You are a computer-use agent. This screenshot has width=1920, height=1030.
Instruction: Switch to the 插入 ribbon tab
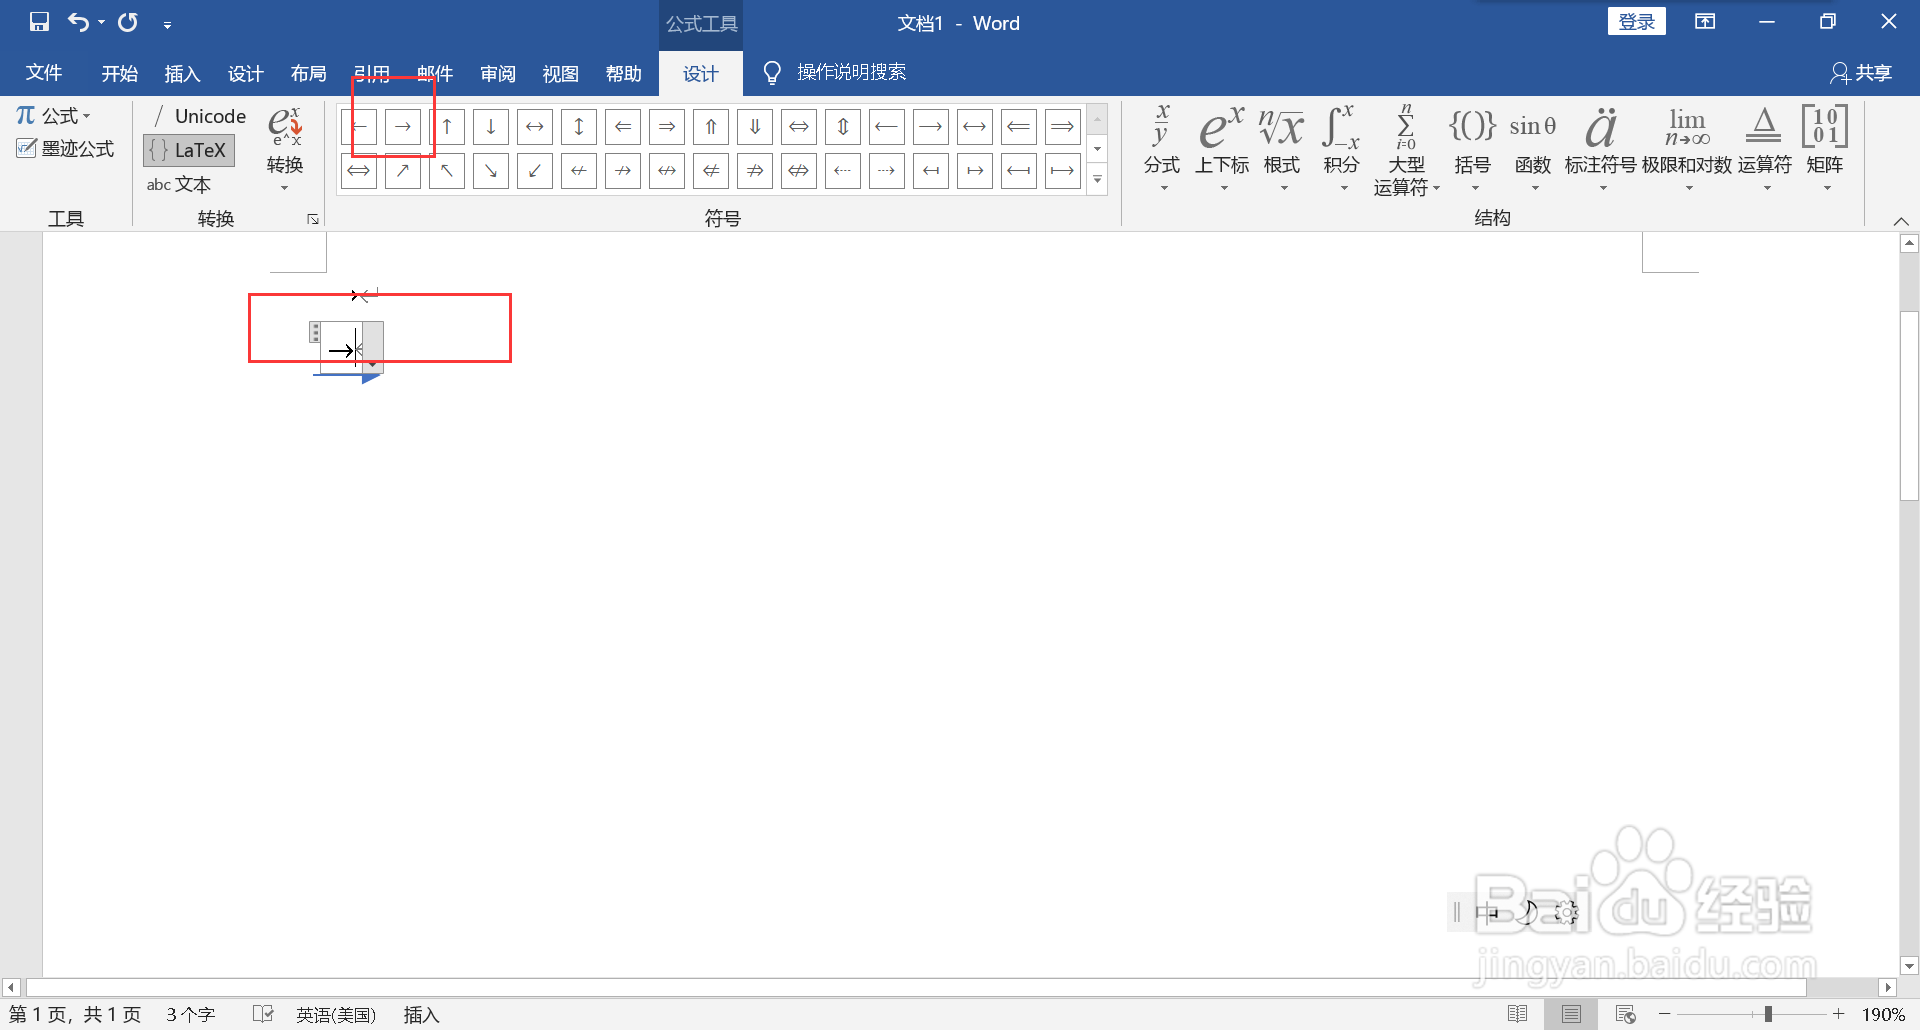pyautogui.click(x=182, y=73)
